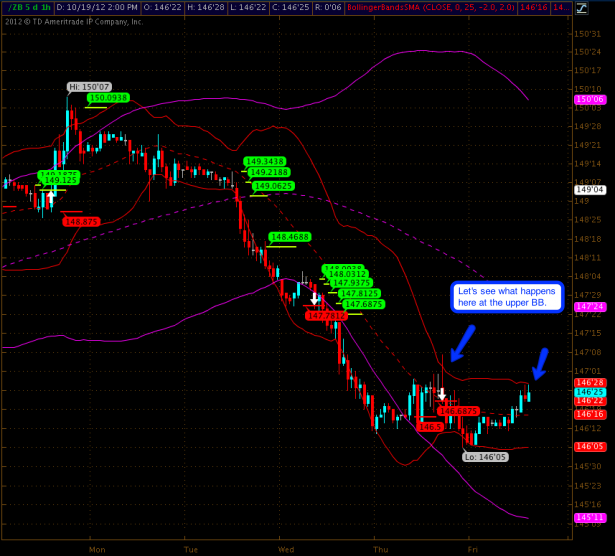
Task: Select the blue upper BB annotation note
Action: point(507,296)
